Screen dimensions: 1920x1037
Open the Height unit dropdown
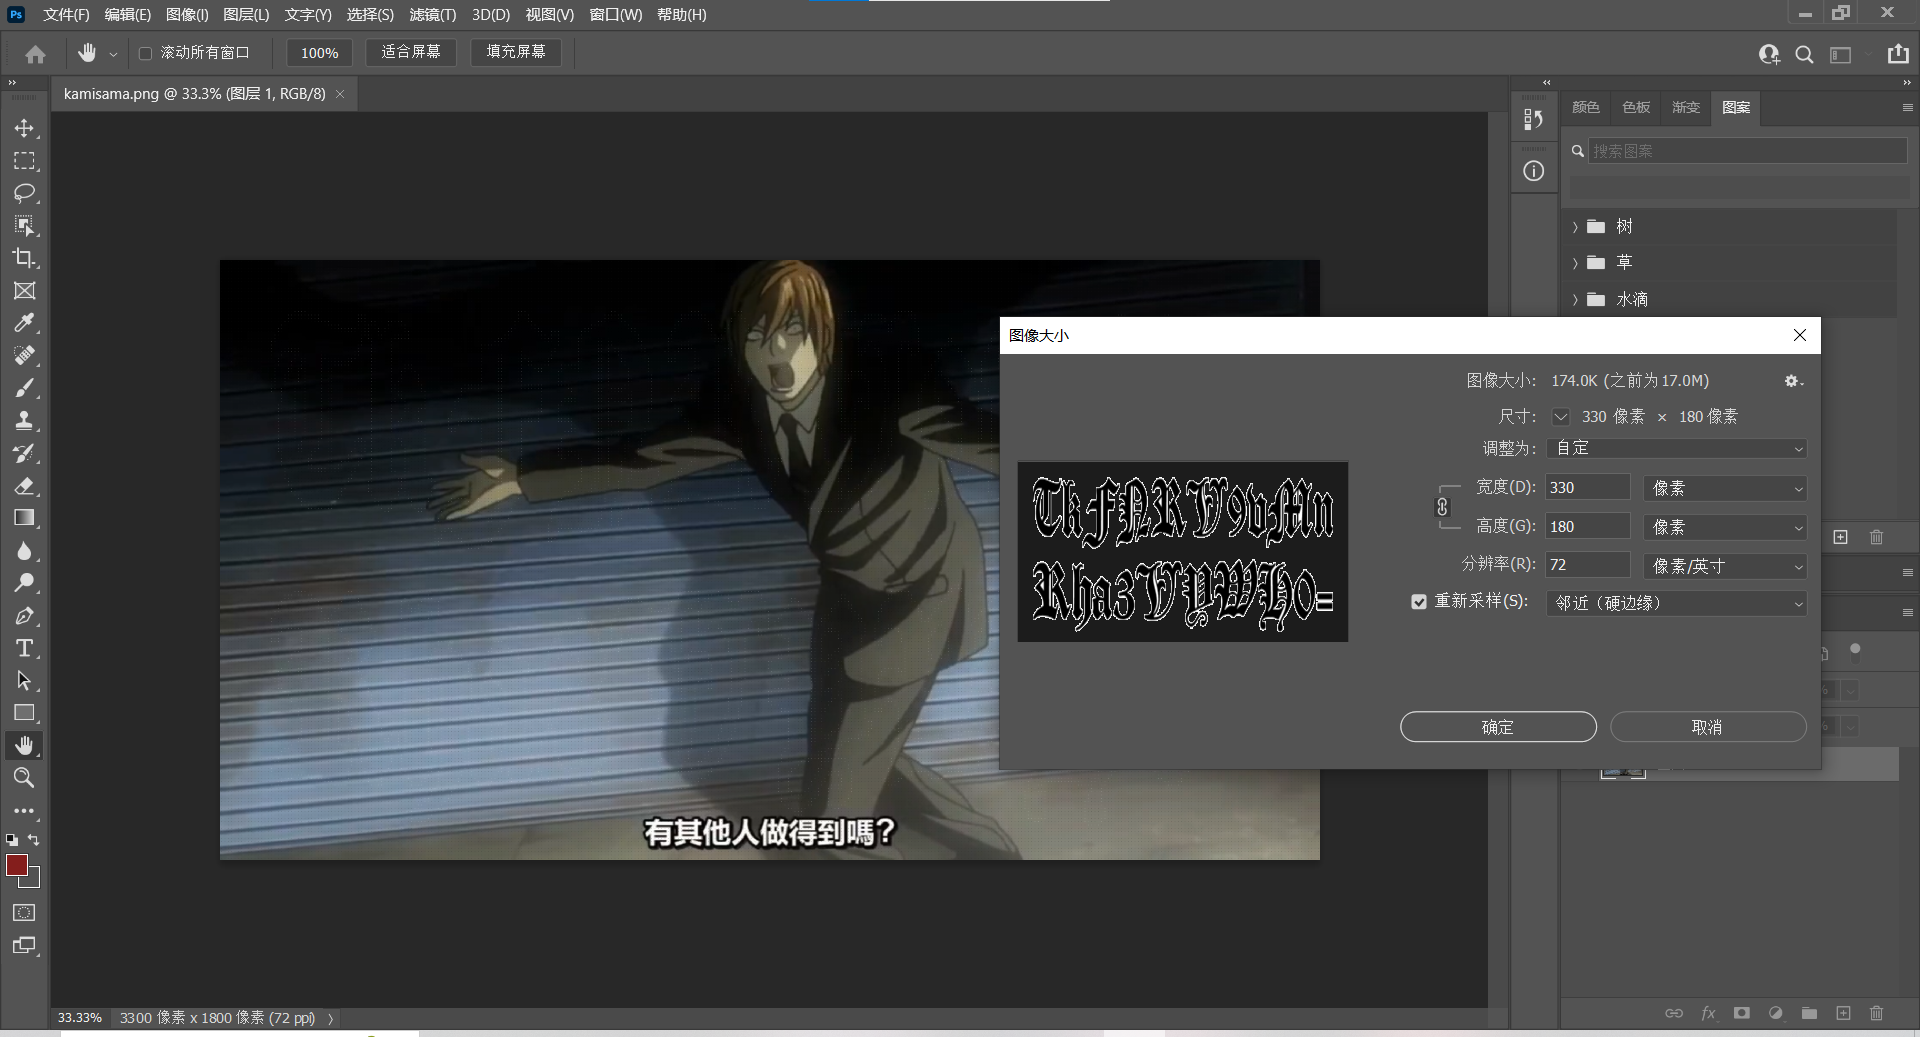(1725, 527)
